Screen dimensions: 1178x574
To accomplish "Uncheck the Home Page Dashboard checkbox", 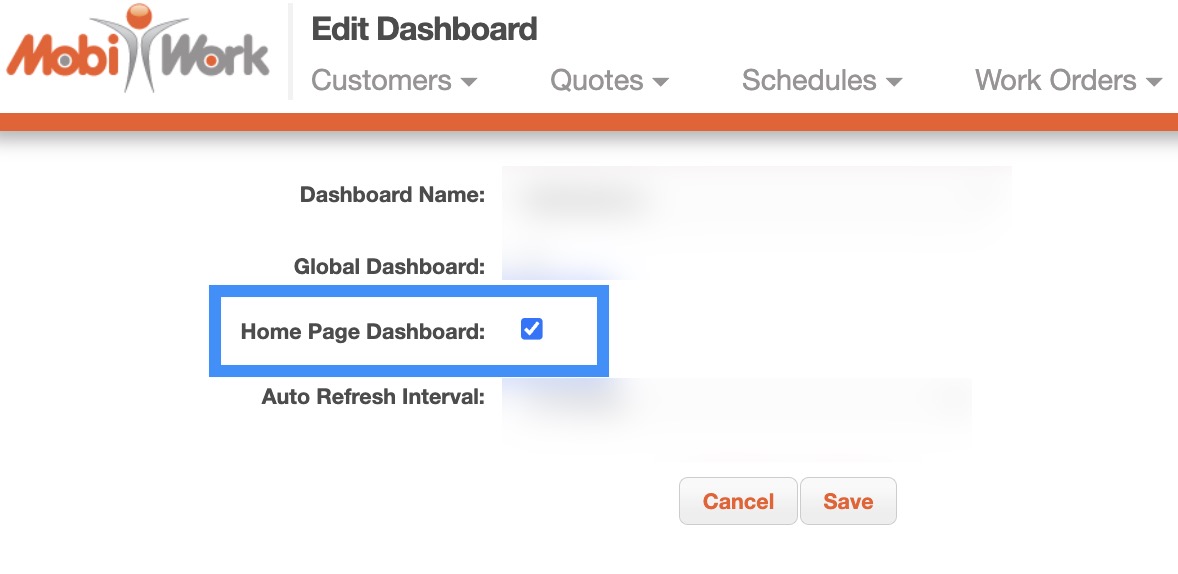I will 532,329.
